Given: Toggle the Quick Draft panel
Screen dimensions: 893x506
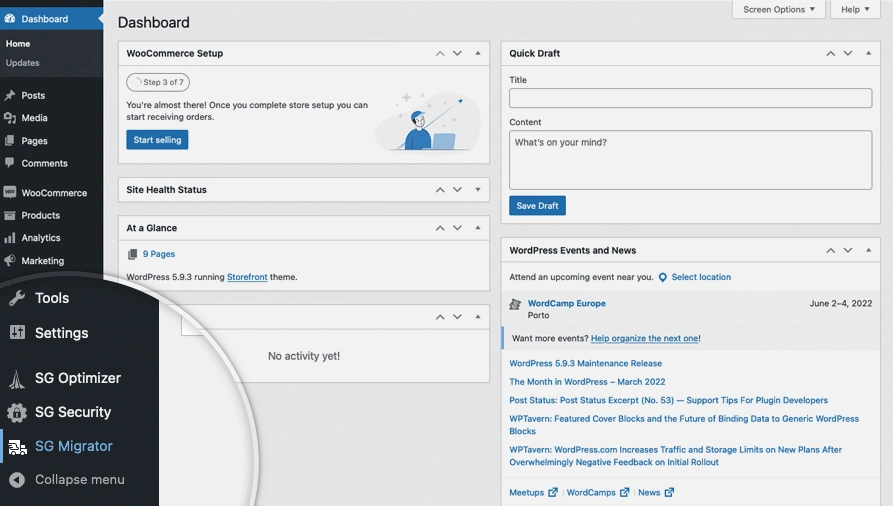Looking at the screenshot, I should [x=868, y=53].
